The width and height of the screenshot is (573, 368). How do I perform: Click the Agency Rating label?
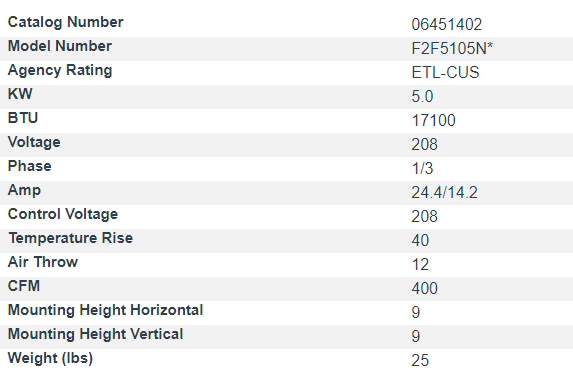click(x=60, y=70)
